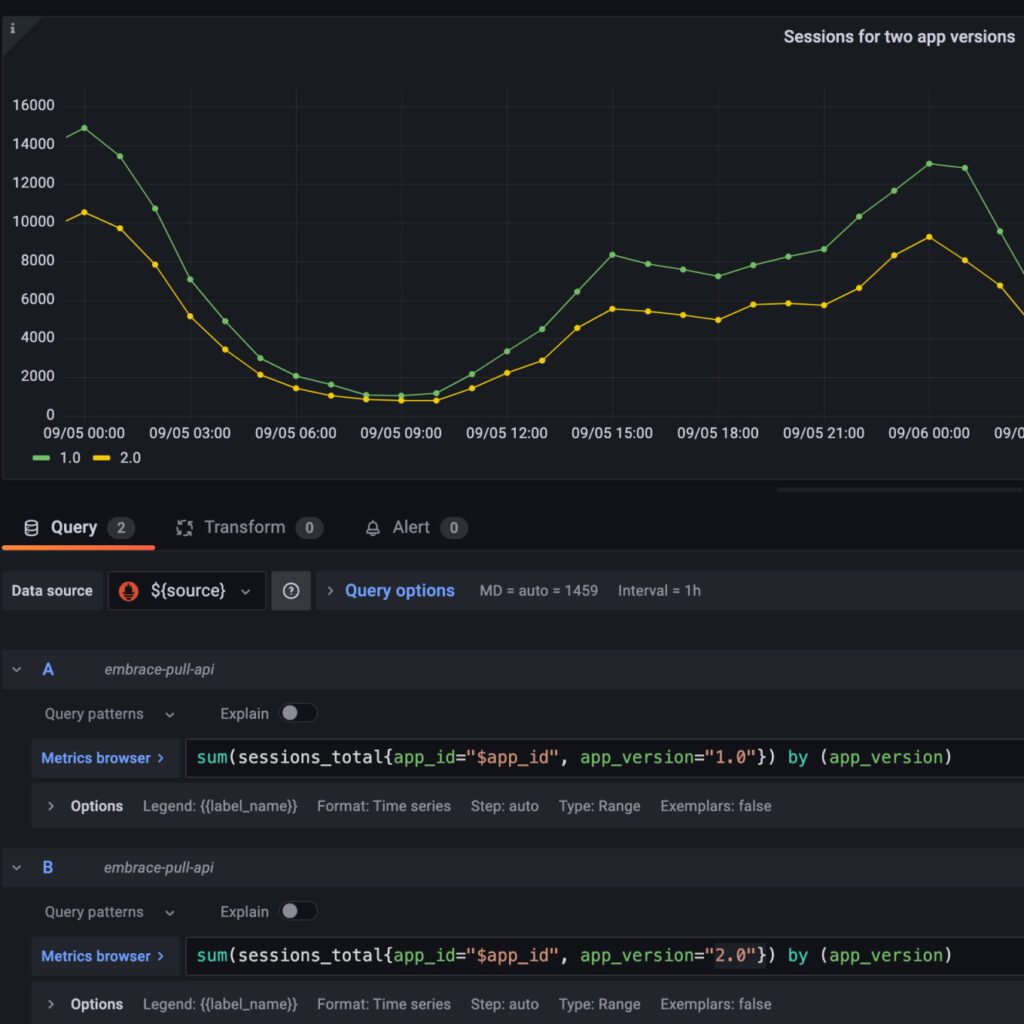Open Metrics browser for query A

point(104,758)
